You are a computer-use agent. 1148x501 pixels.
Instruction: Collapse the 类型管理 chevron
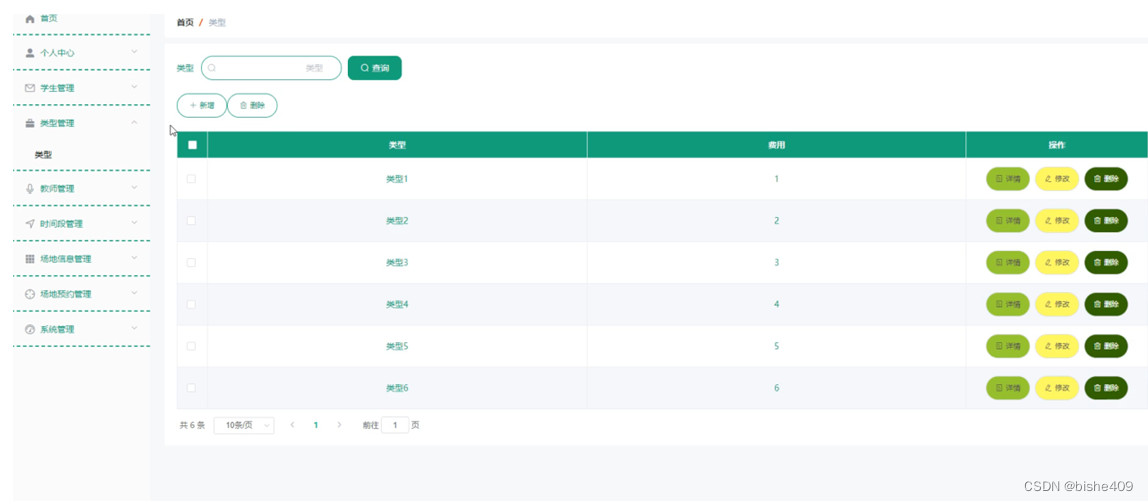point(134,122)
